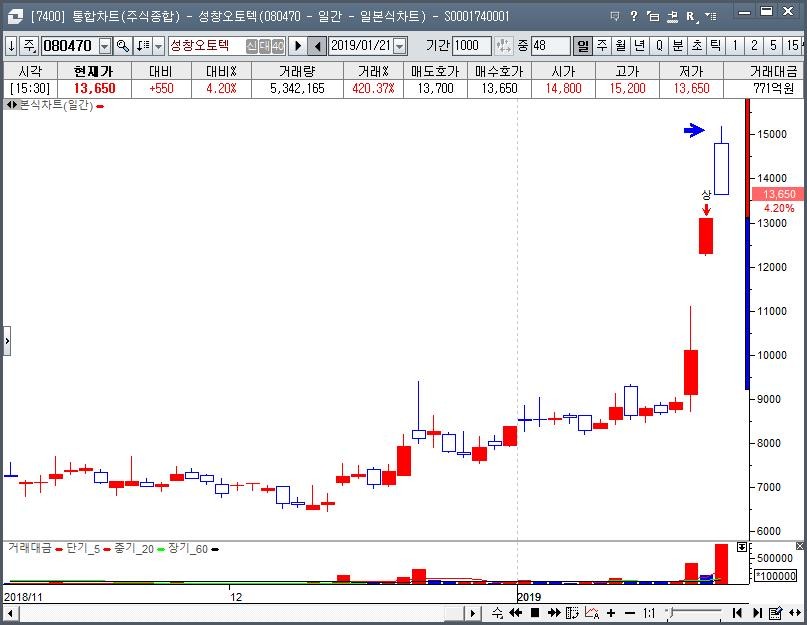Click the rewind double-left arrow icon
The image size is (807, 625).
pyautogui.click(x=517, y=612)
